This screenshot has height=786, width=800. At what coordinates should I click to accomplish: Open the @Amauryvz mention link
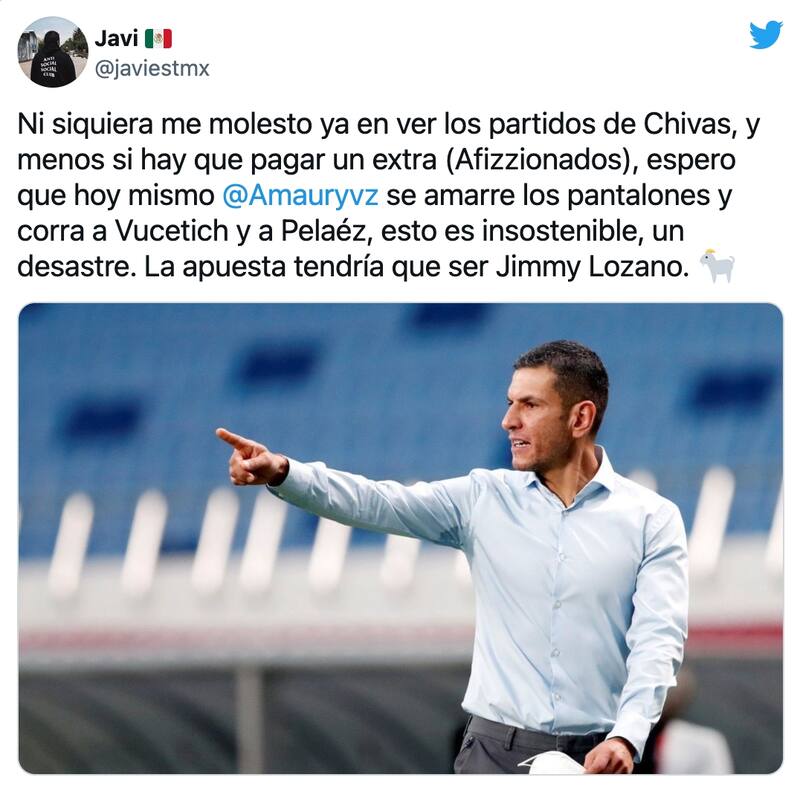click(301, 195)
